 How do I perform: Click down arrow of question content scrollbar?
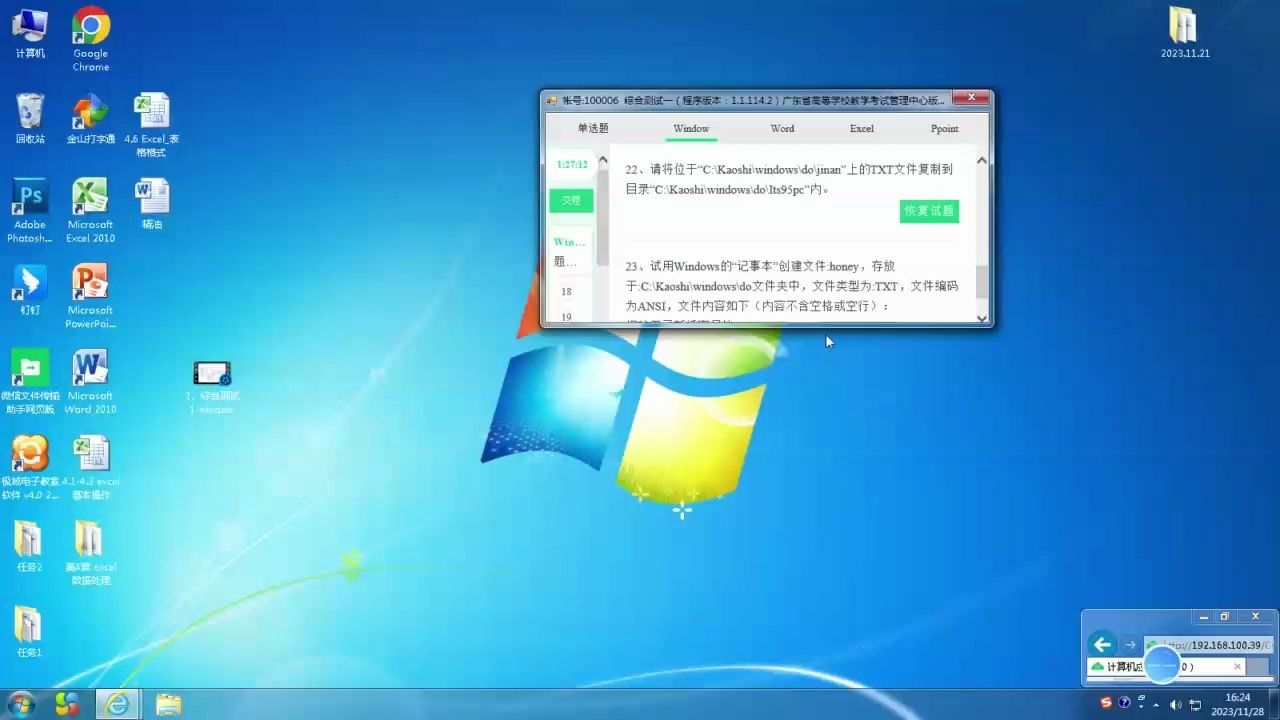click(981, 319)
